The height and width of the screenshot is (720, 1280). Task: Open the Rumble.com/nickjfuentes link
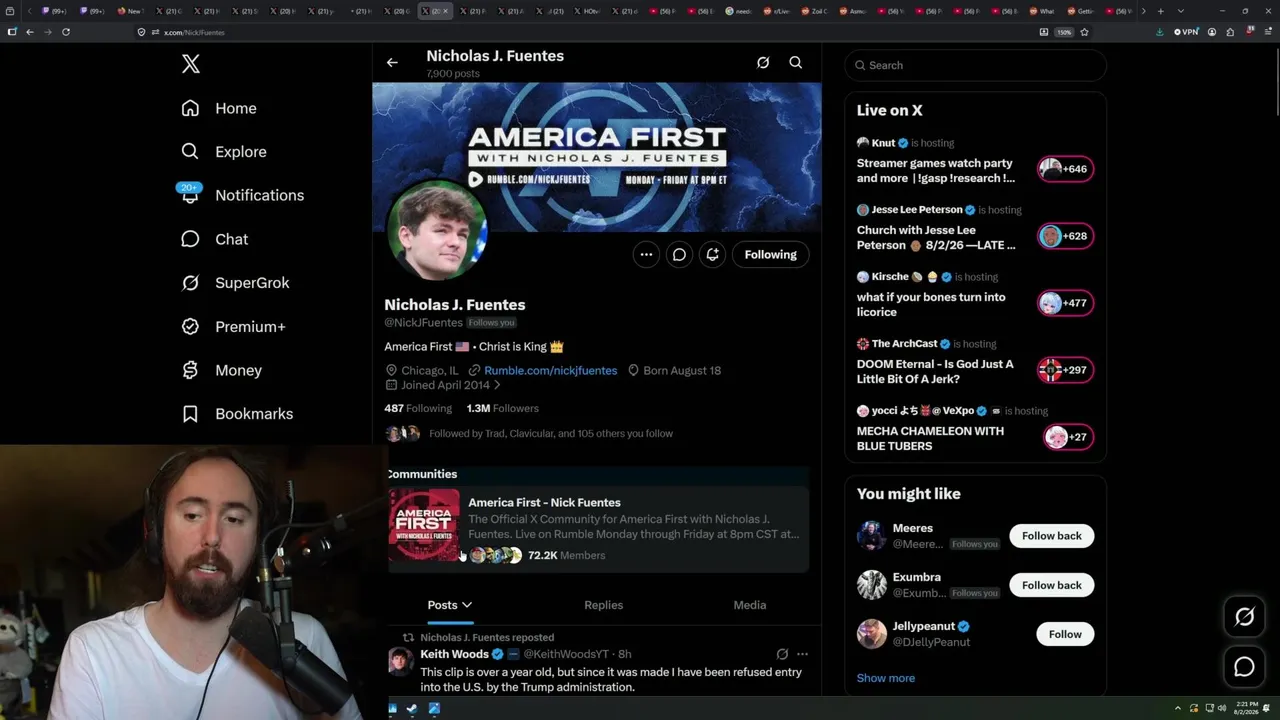coord(551,371)
